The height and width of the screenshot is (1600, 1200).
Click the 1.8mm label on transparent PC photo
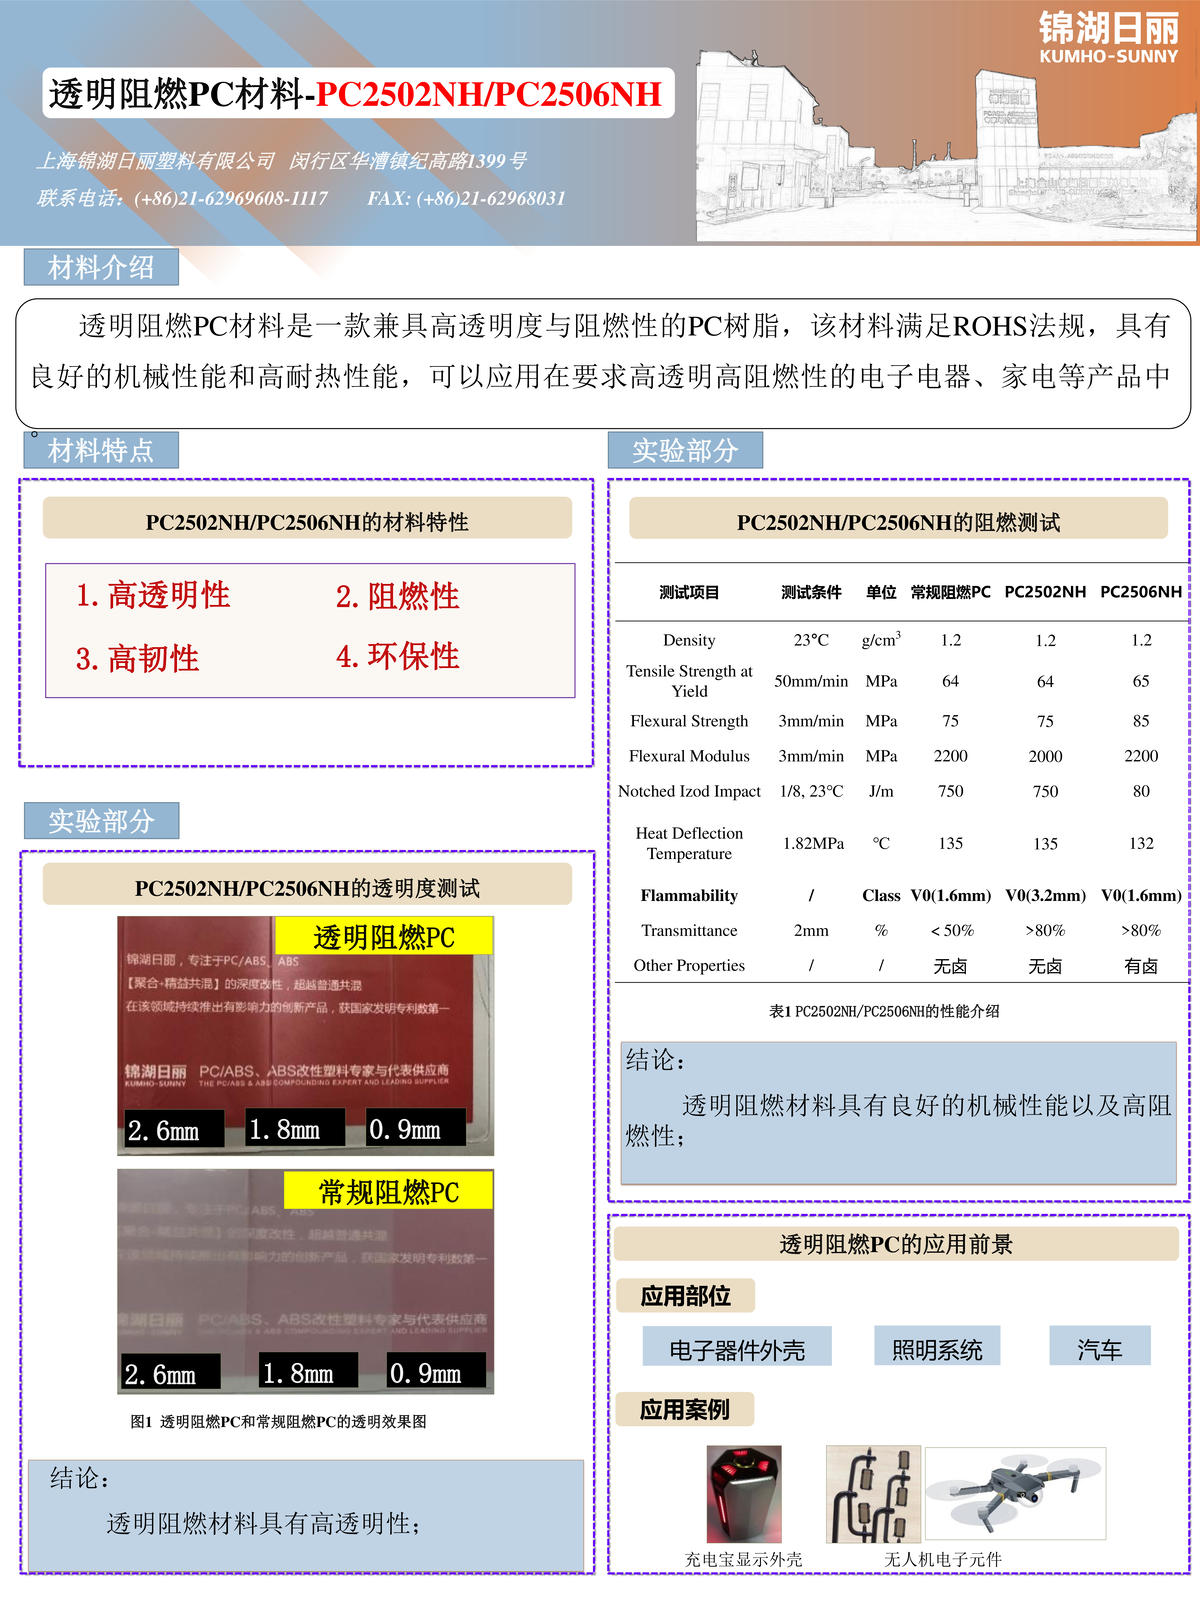pos(295,1128)
